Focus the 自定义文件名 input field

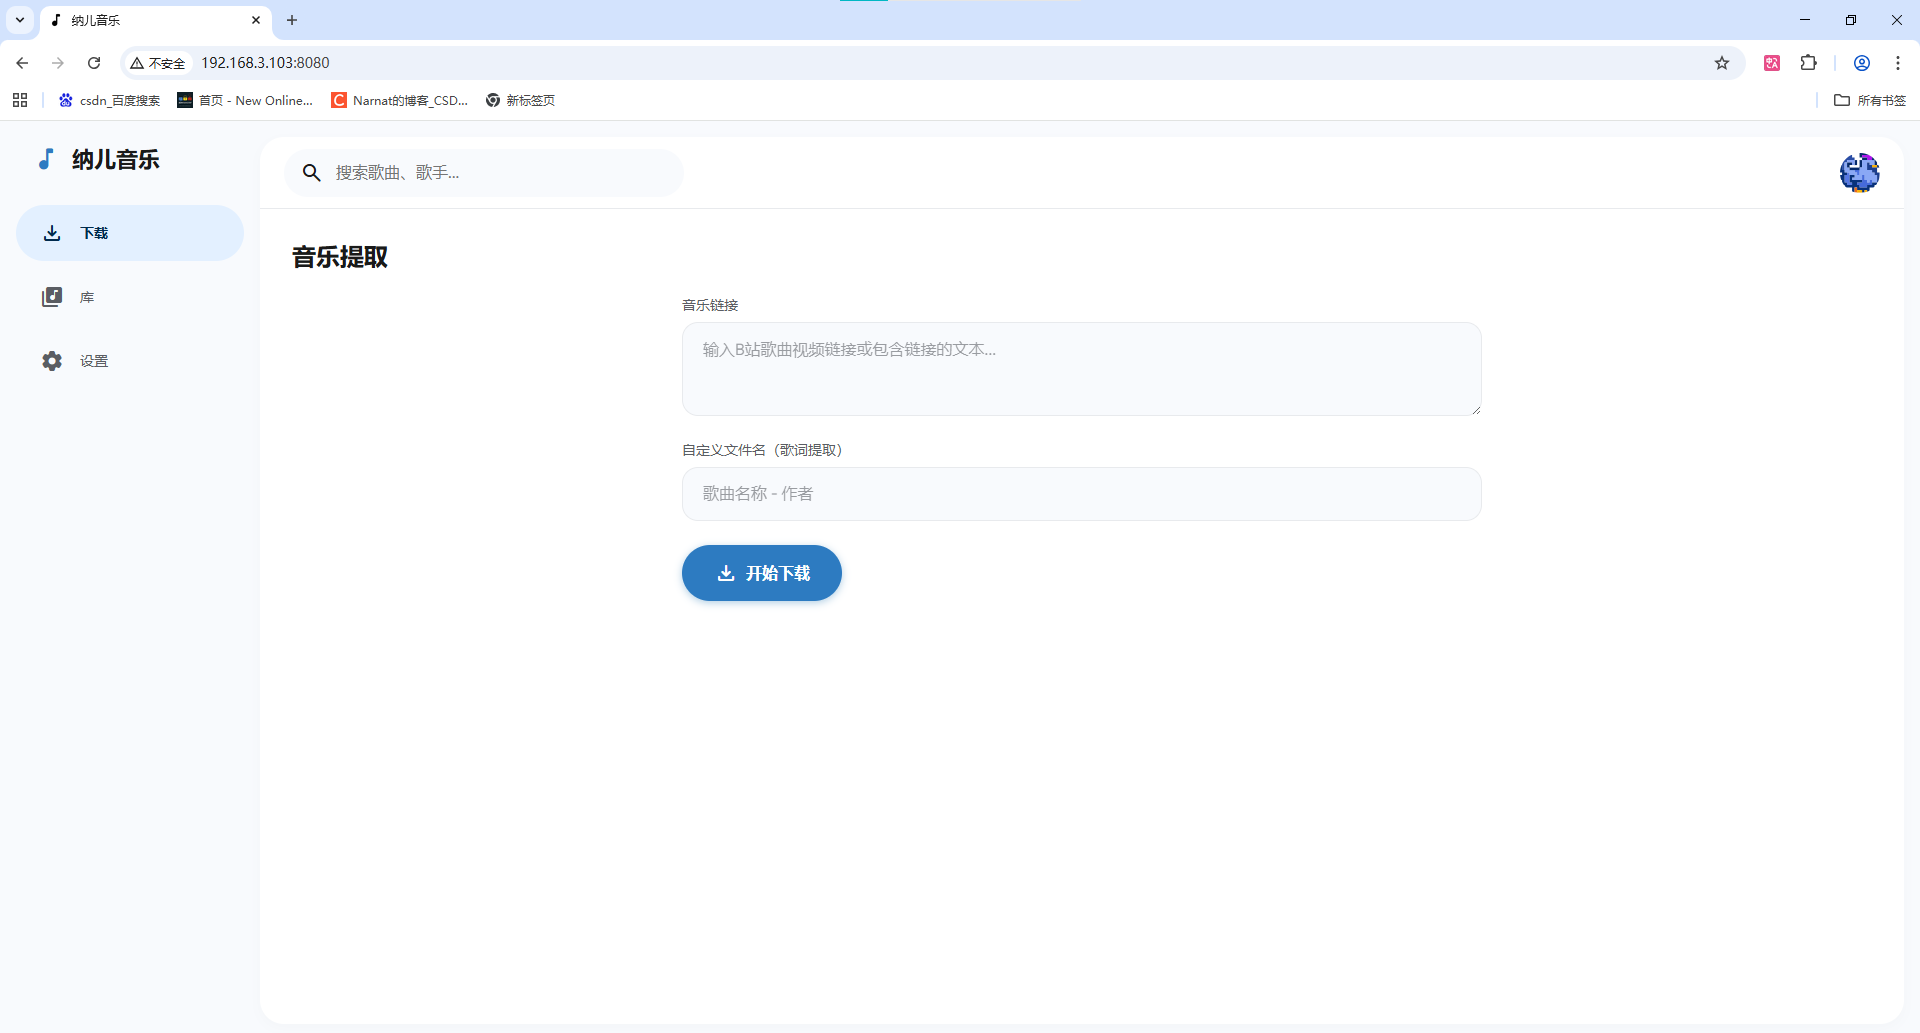pos(1082,494)
